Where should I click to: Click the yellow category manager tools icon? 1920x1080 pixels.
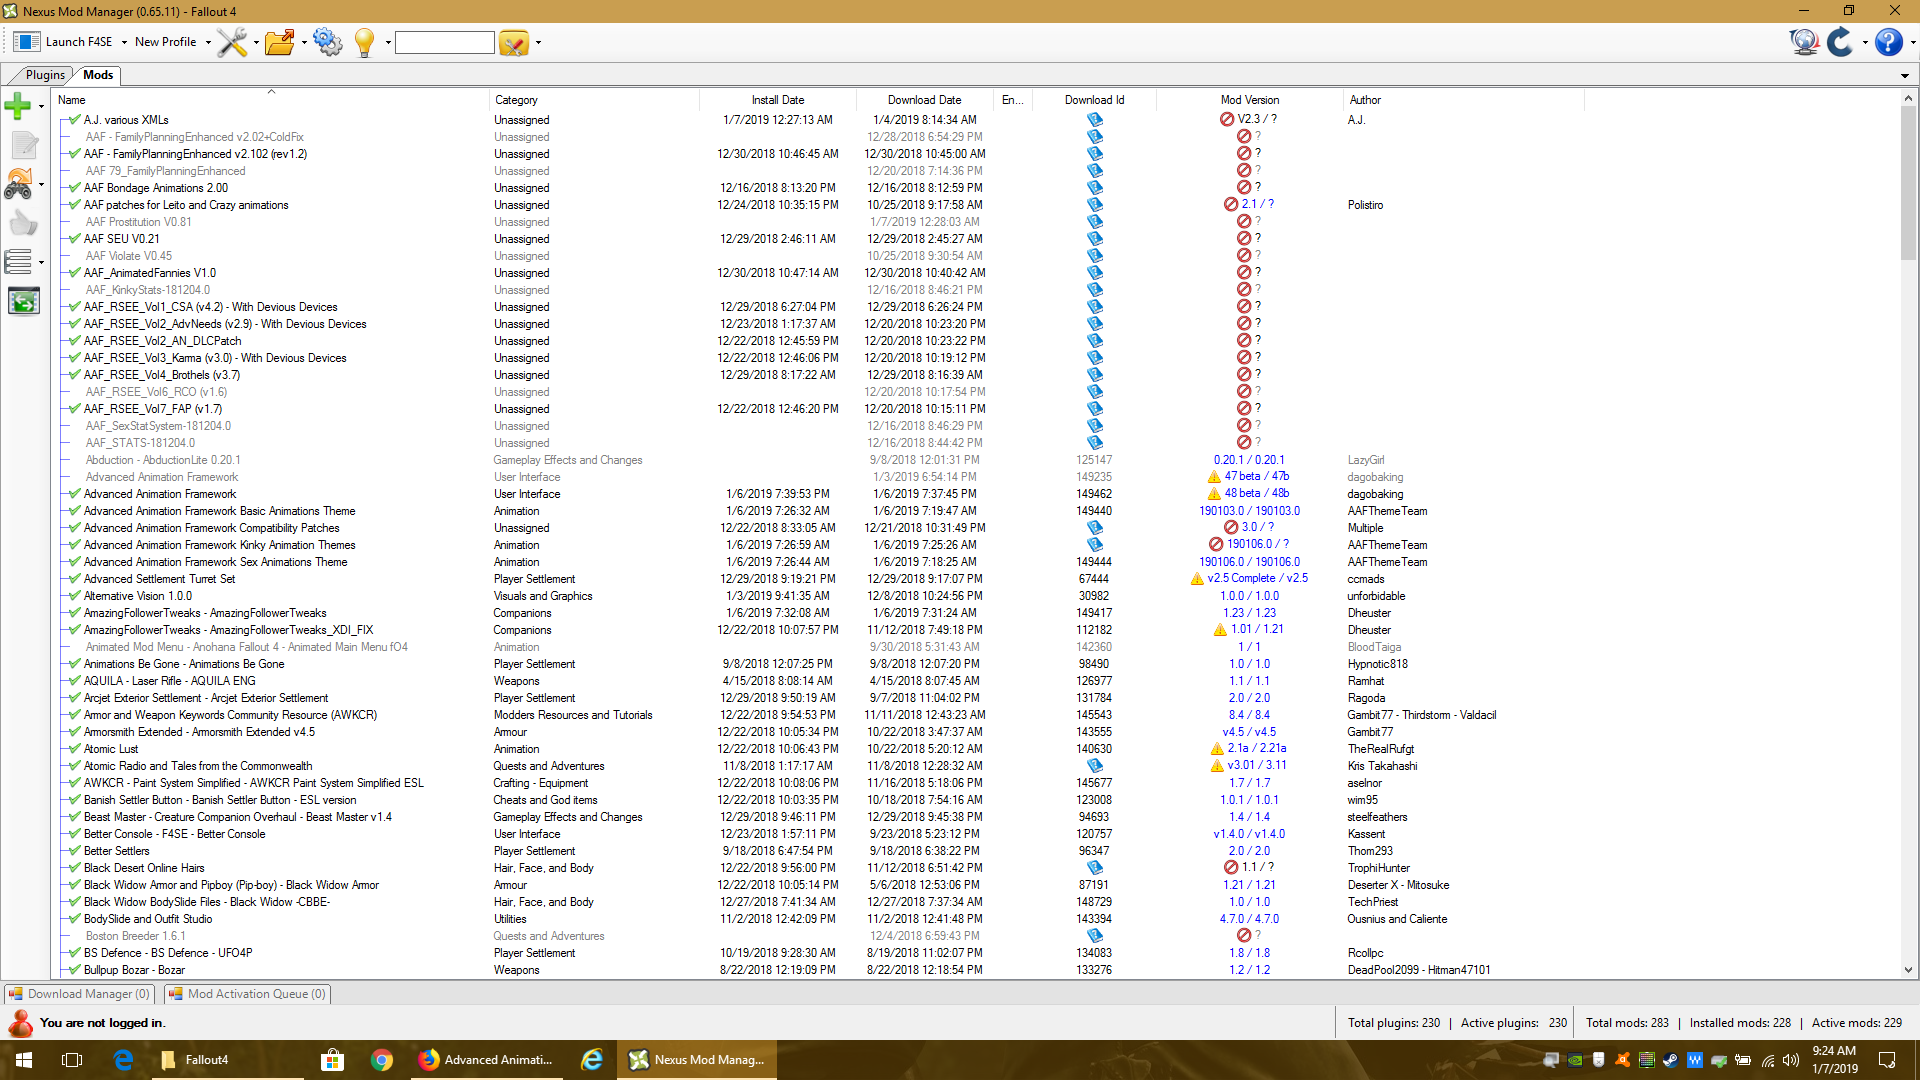513,43
